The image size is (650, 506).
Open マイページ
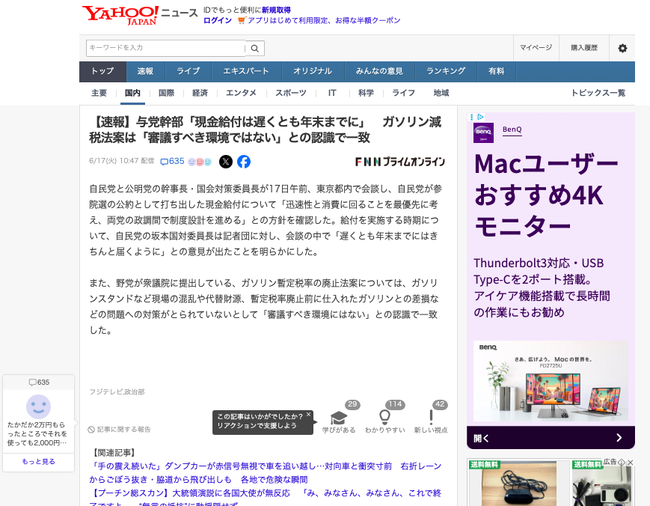coord(536,48)
